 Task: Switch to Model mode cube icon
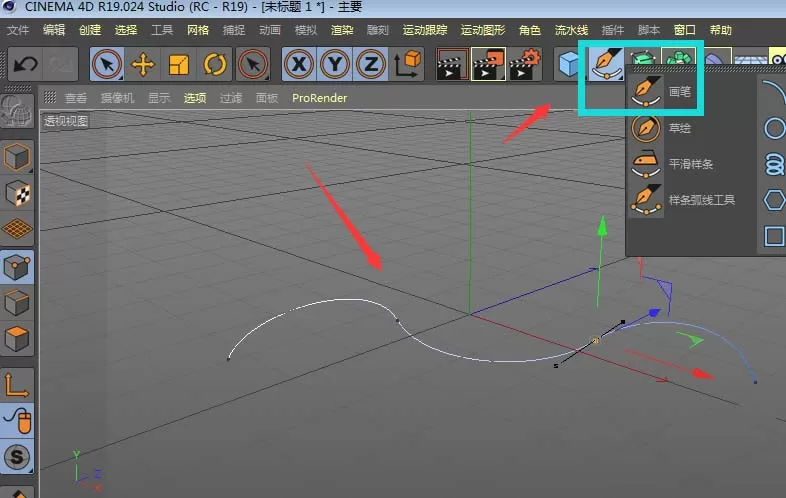[x=17, y=157]
